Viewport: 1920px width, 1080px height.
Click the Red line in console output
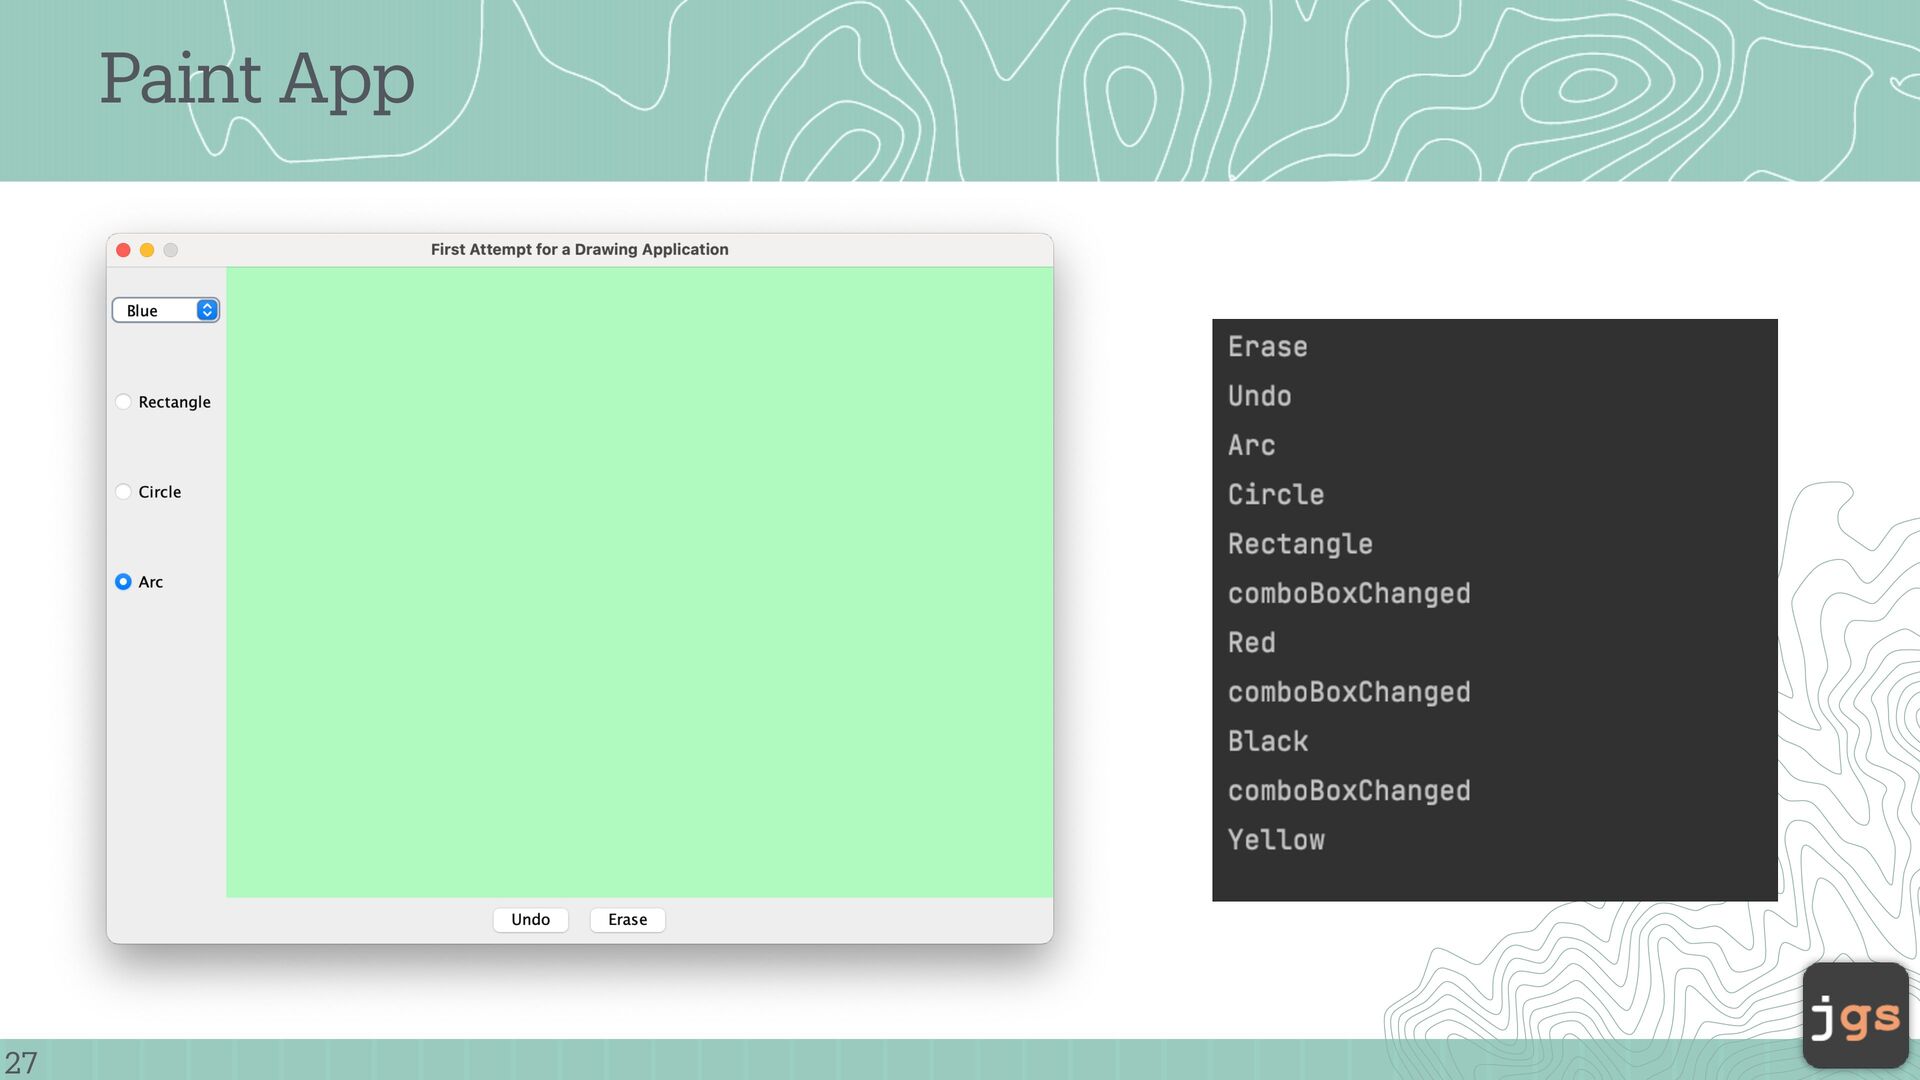pos(1251,643)
